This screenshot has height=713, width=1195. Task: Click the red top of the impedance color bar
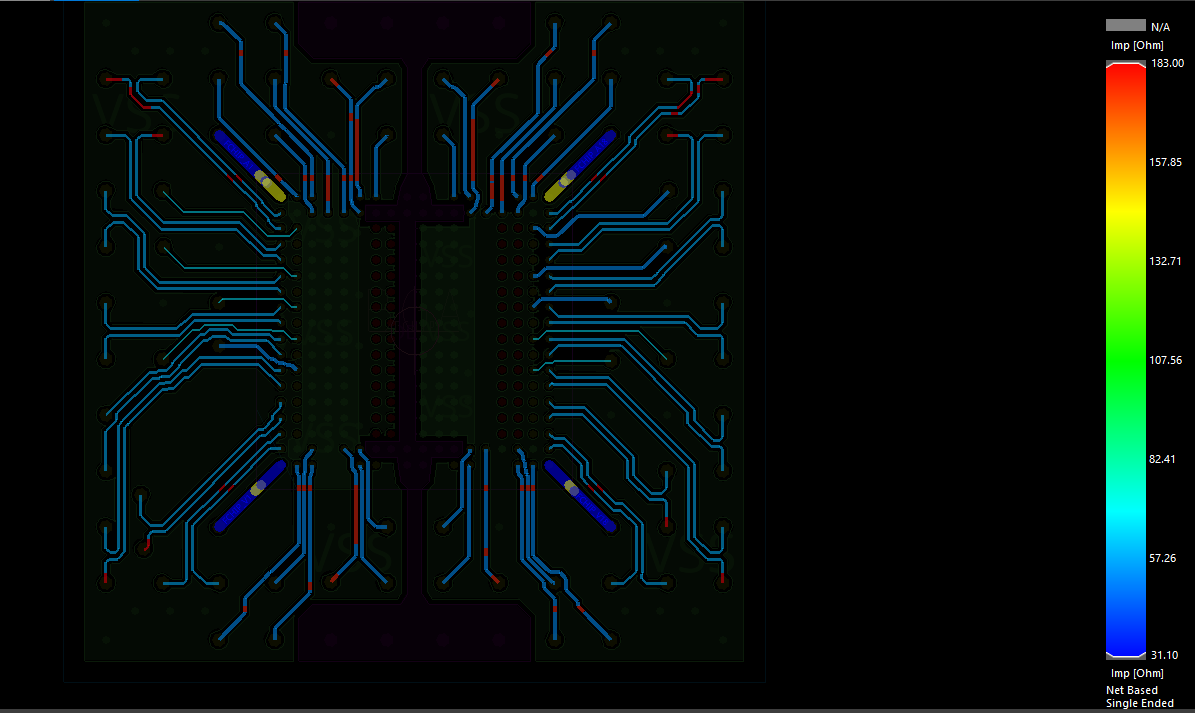(x=1125, y=75)
